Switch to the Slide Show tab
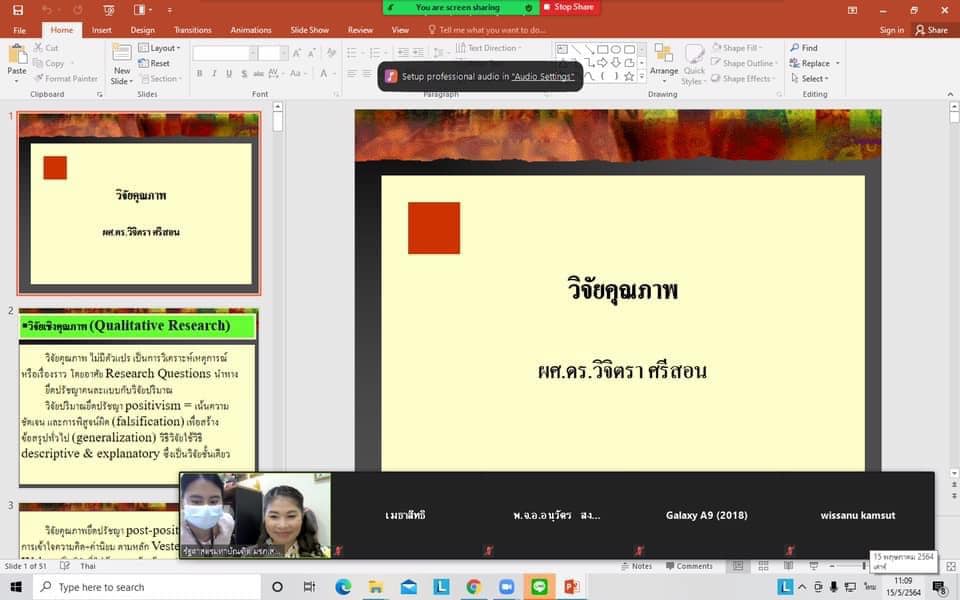Viewport: 960px width, 600px height. point(309,30)
